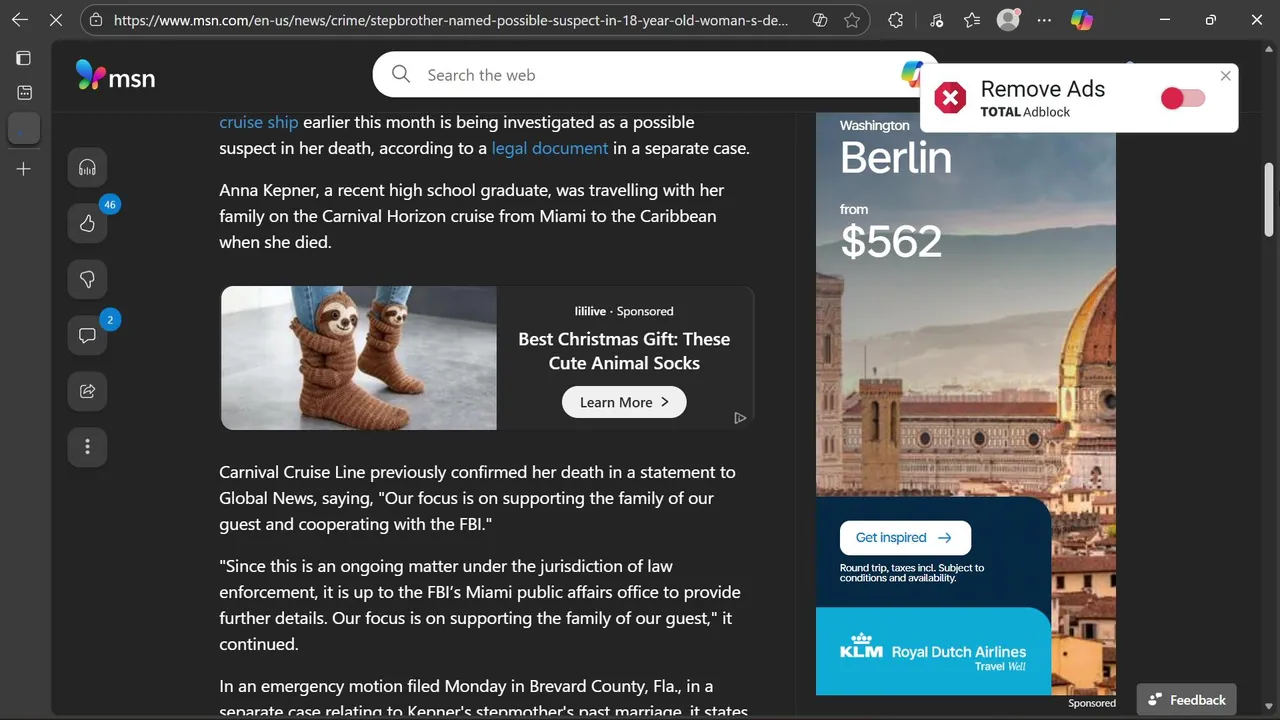The height and width of the screenshot is (720, 1280).
Task: Share the article
Action: (x=87, y=391)
